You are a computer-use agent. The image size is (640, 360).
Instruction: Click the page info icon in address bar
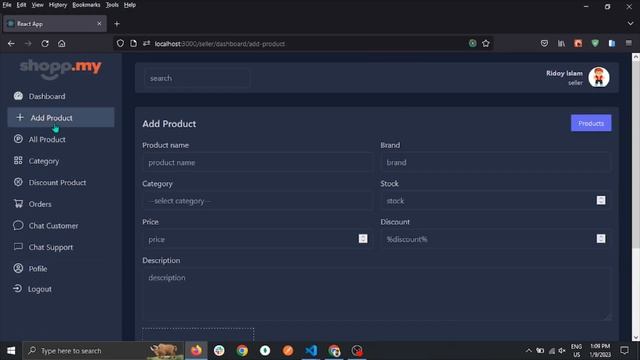click(x=133, y=43)
